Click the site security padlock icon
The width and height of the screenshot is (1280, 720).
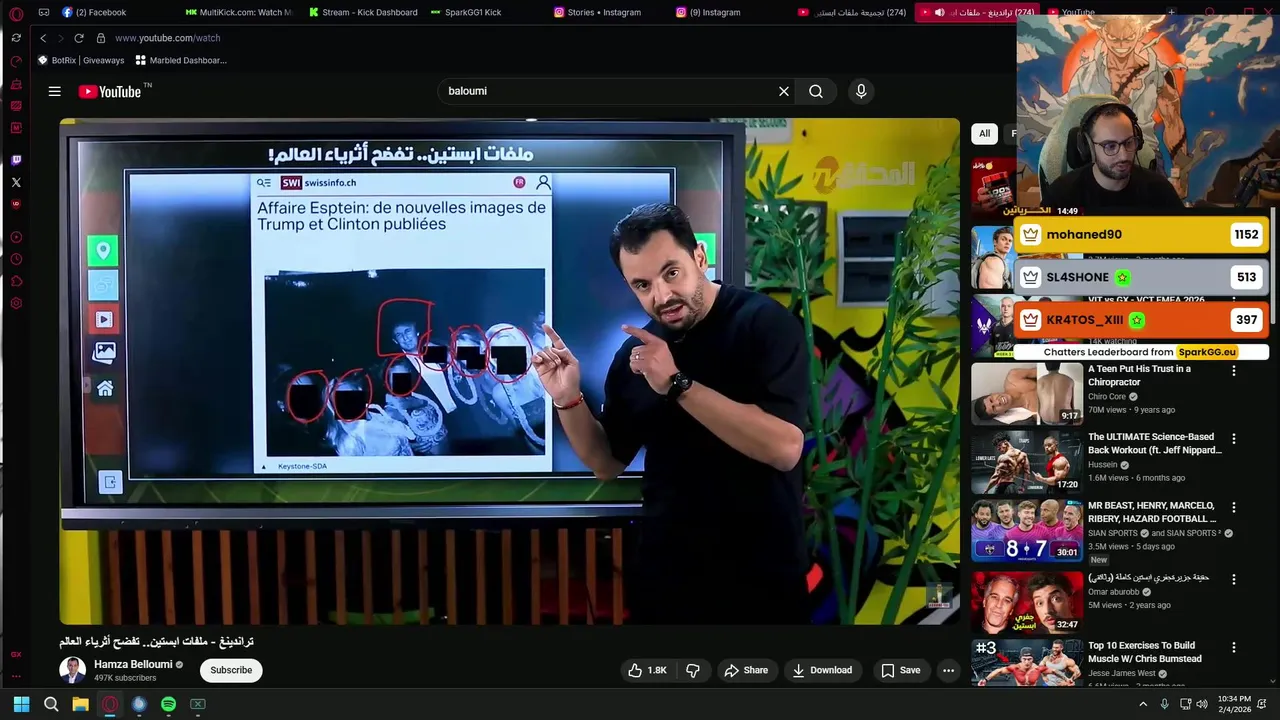pos(101,38)
